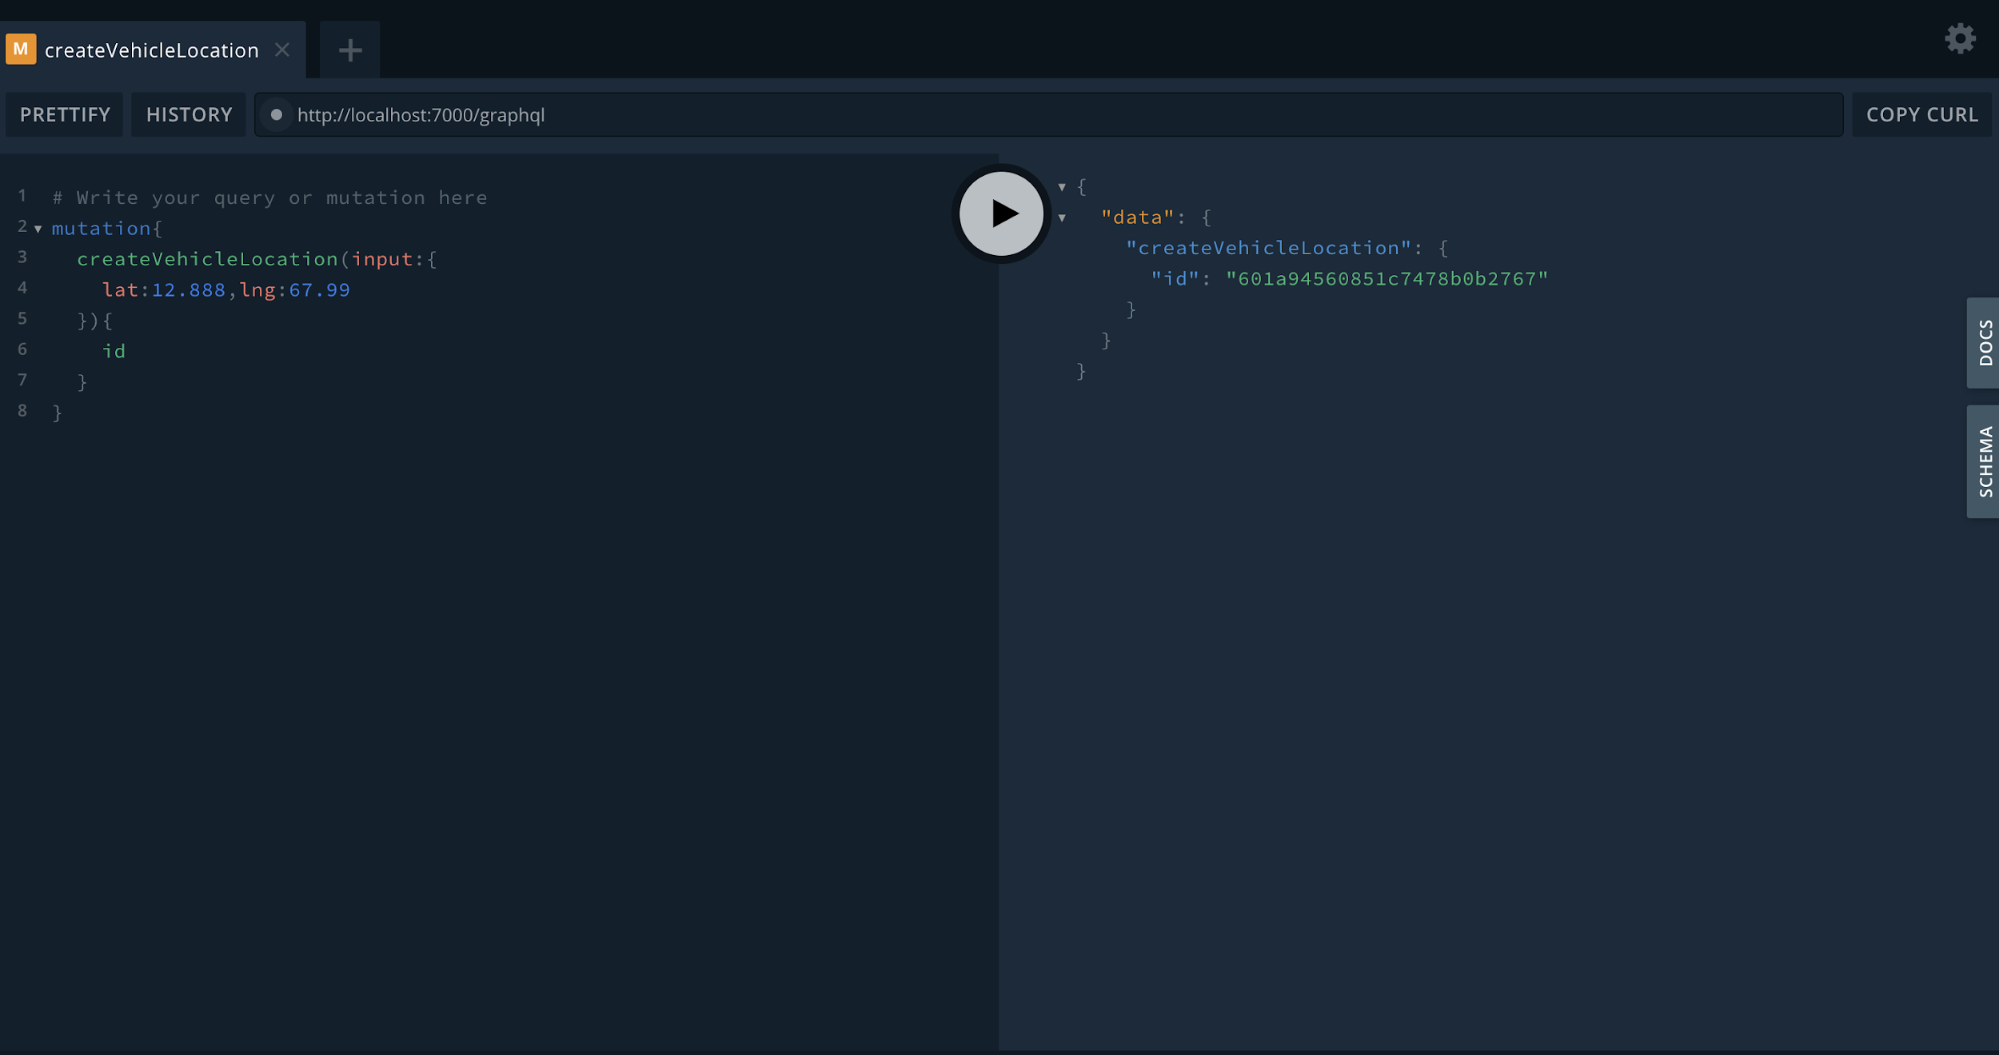The width and height of the screenshot is (1999, 1055).
Task: Click the PRETTIFY button
Action: pos(64,114)
